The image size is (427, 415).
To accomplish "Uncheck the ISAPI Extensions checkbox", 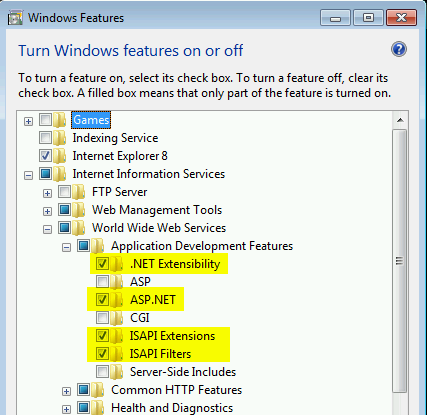I will pyautogui.click(x=102, y=335).
